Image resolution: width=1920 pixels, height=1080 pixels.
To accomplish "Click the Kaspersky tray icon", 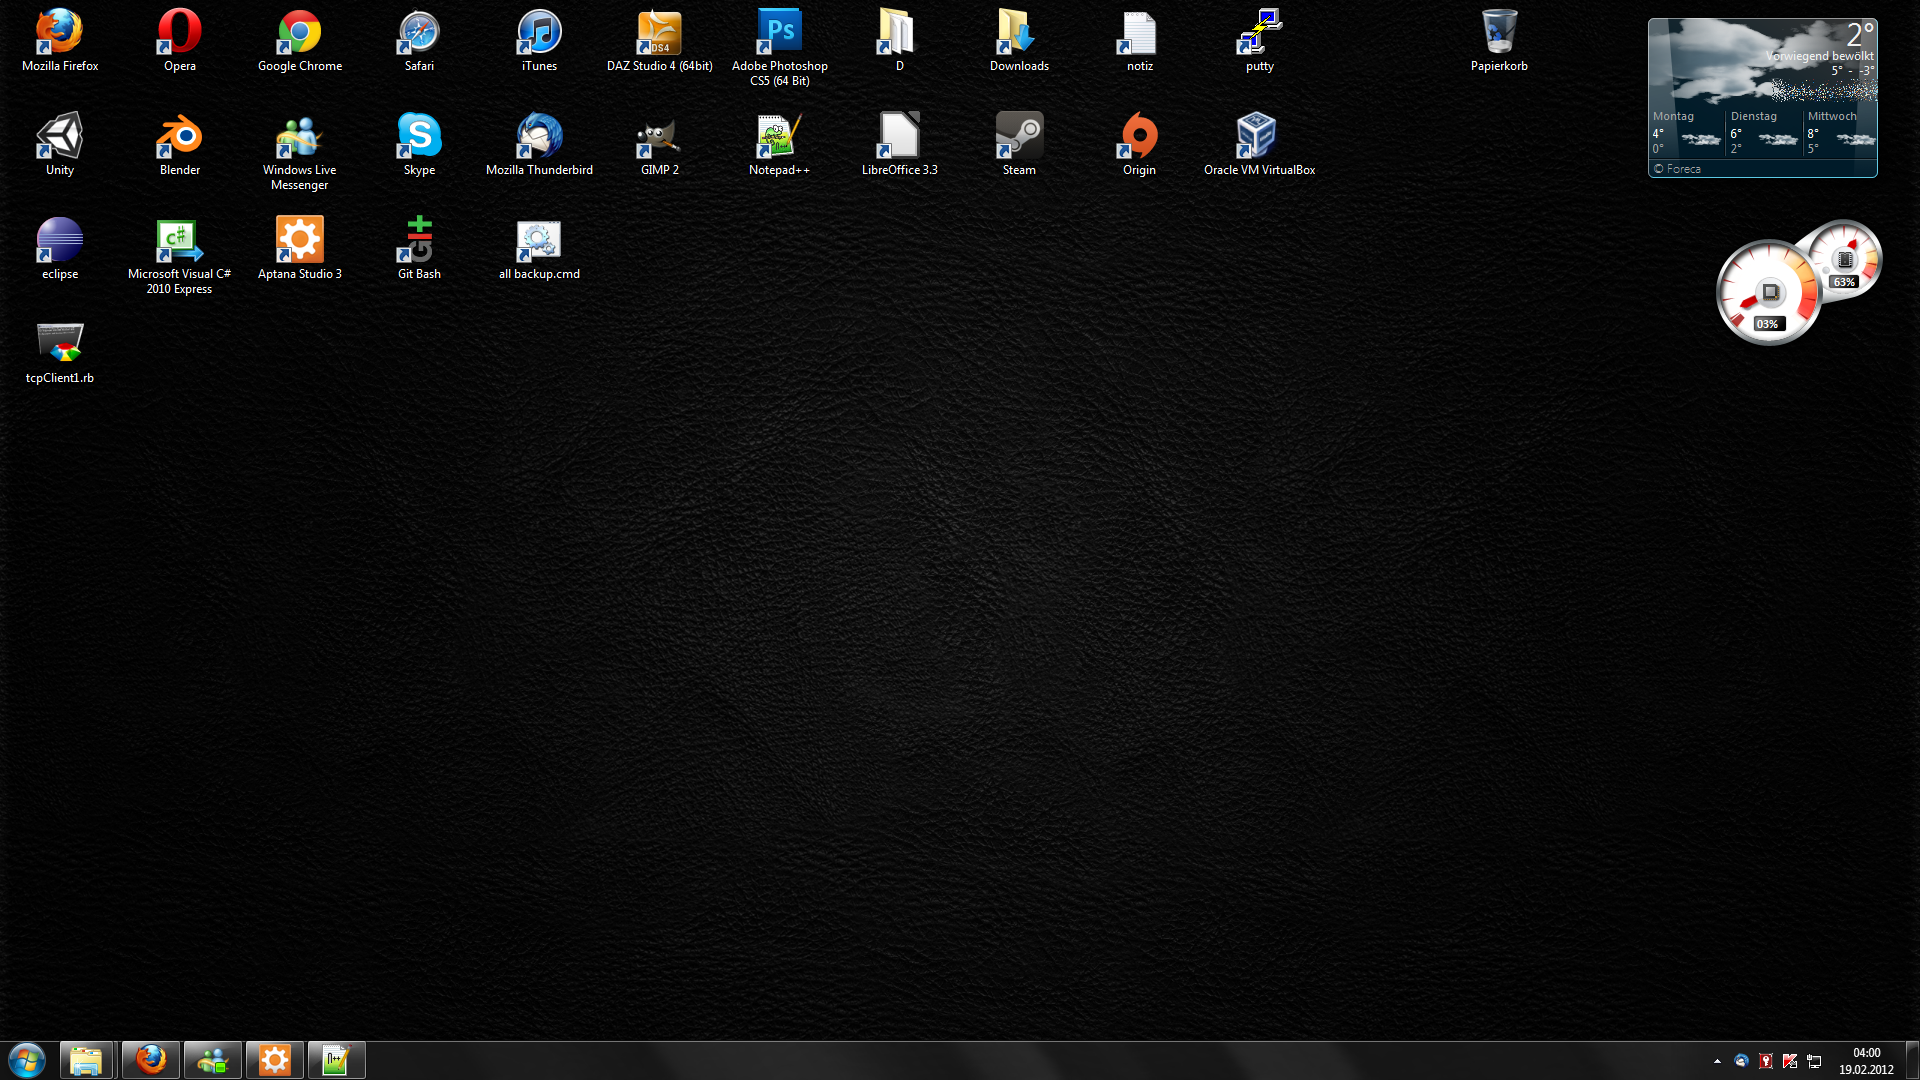I will pos(1790,1061).
